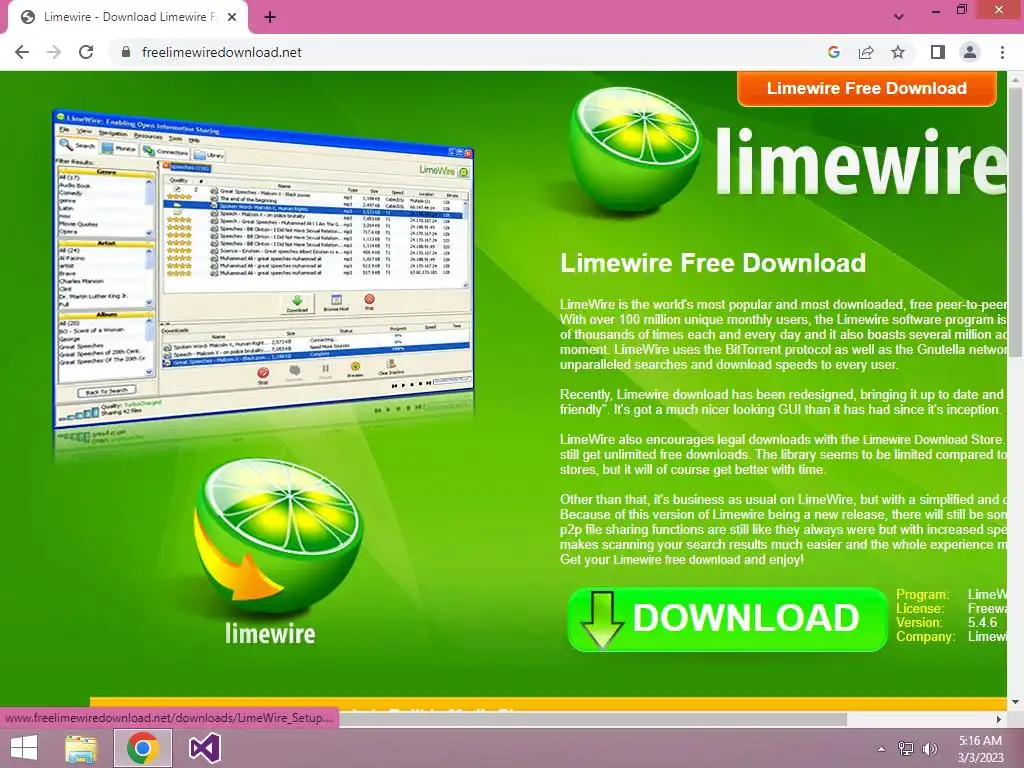Image resolution: width=1024 pixels, height=768 pixels.
Task: Bookmark this page with the star icon
Action: 898,52
